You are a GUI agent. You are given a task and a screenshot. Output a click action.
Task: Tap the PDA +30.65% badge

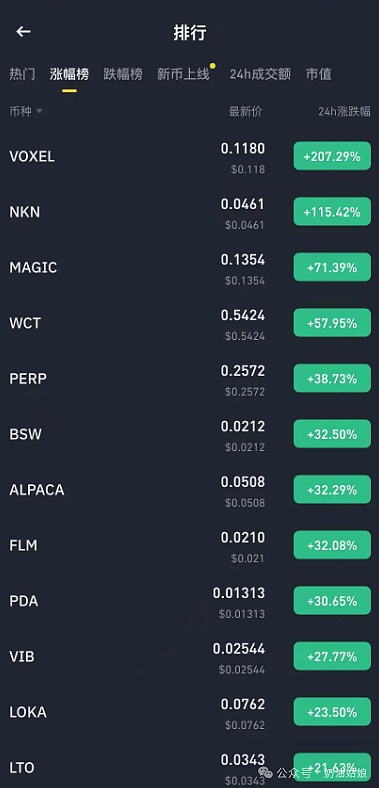click(x=332, y=601)
